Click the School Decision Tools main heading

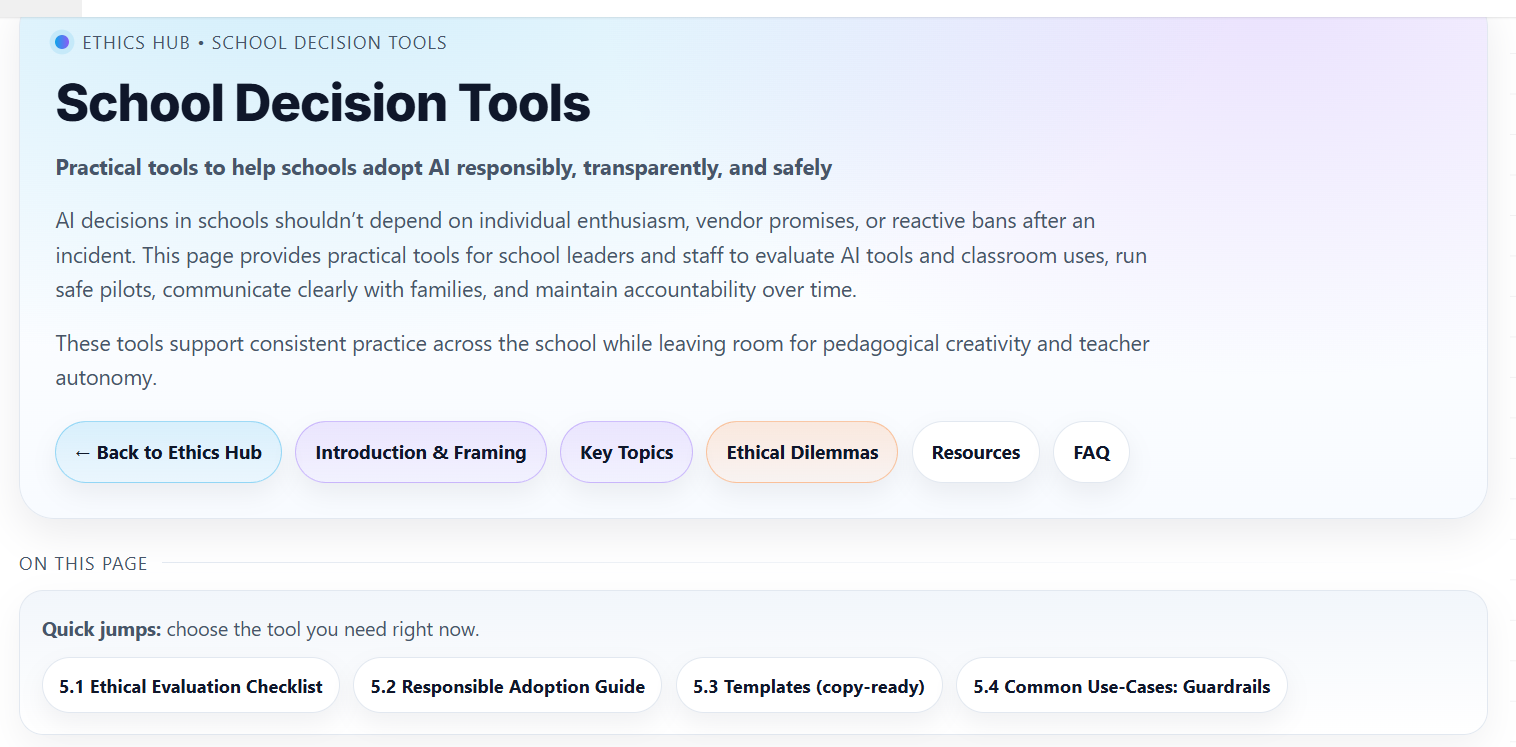(x=323, y=103)
